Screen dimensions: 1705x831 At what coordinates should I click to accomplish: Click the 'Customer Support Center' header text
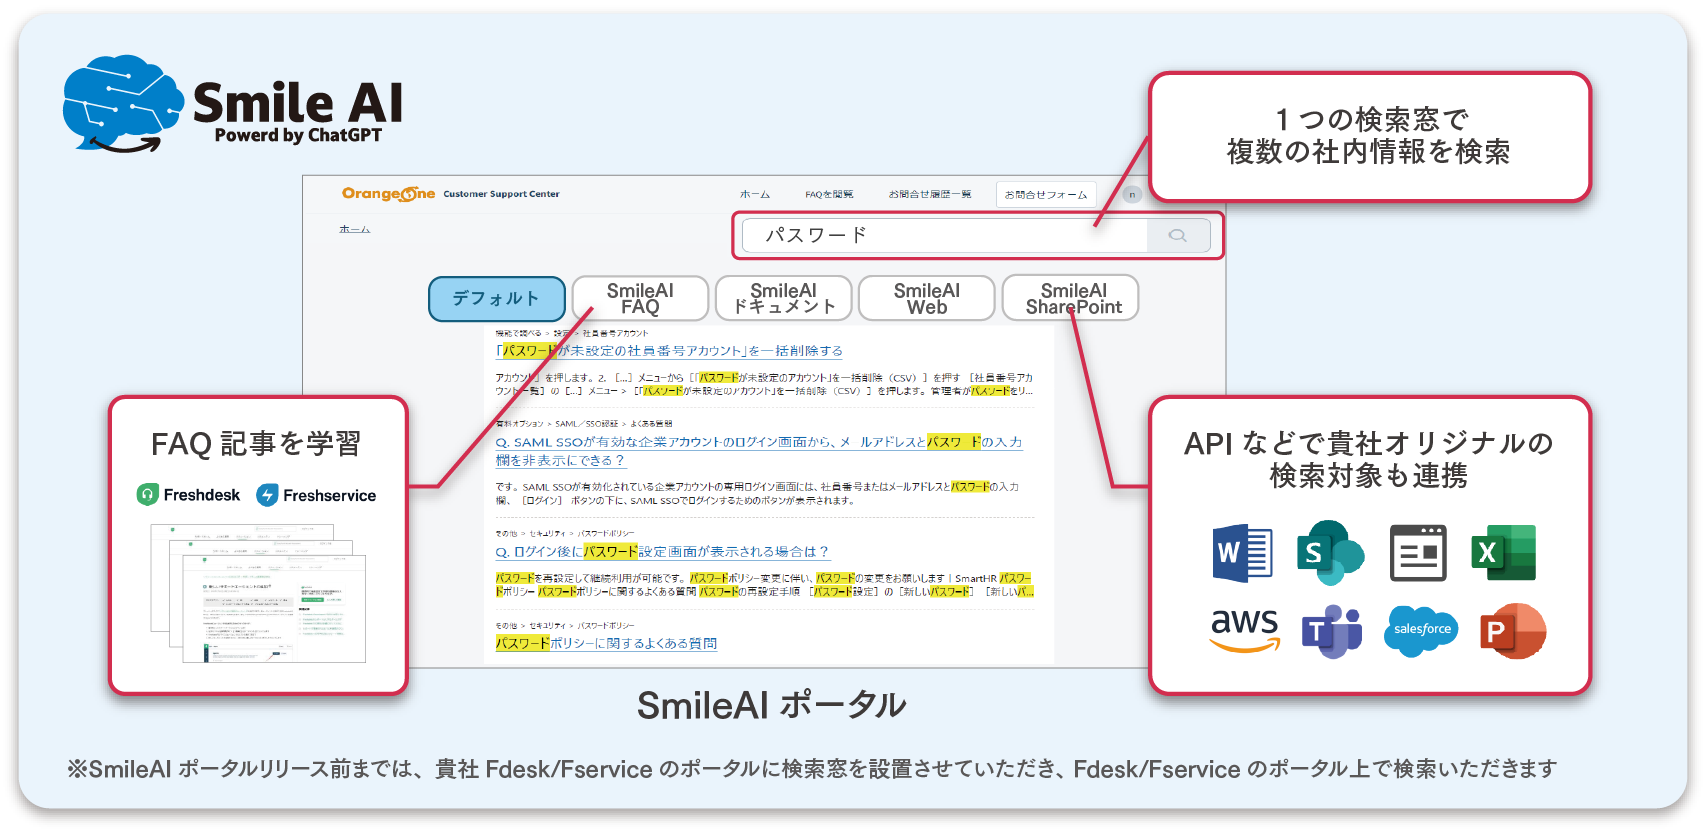click(501, 194)
